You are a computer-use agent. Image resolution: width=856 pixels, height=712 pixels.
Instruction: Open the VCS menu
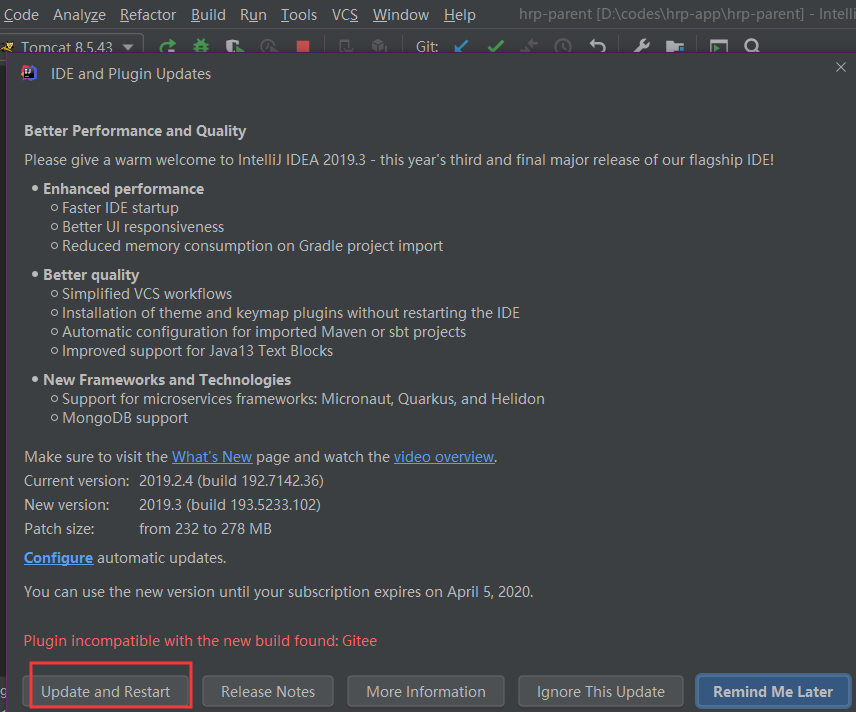345,15
